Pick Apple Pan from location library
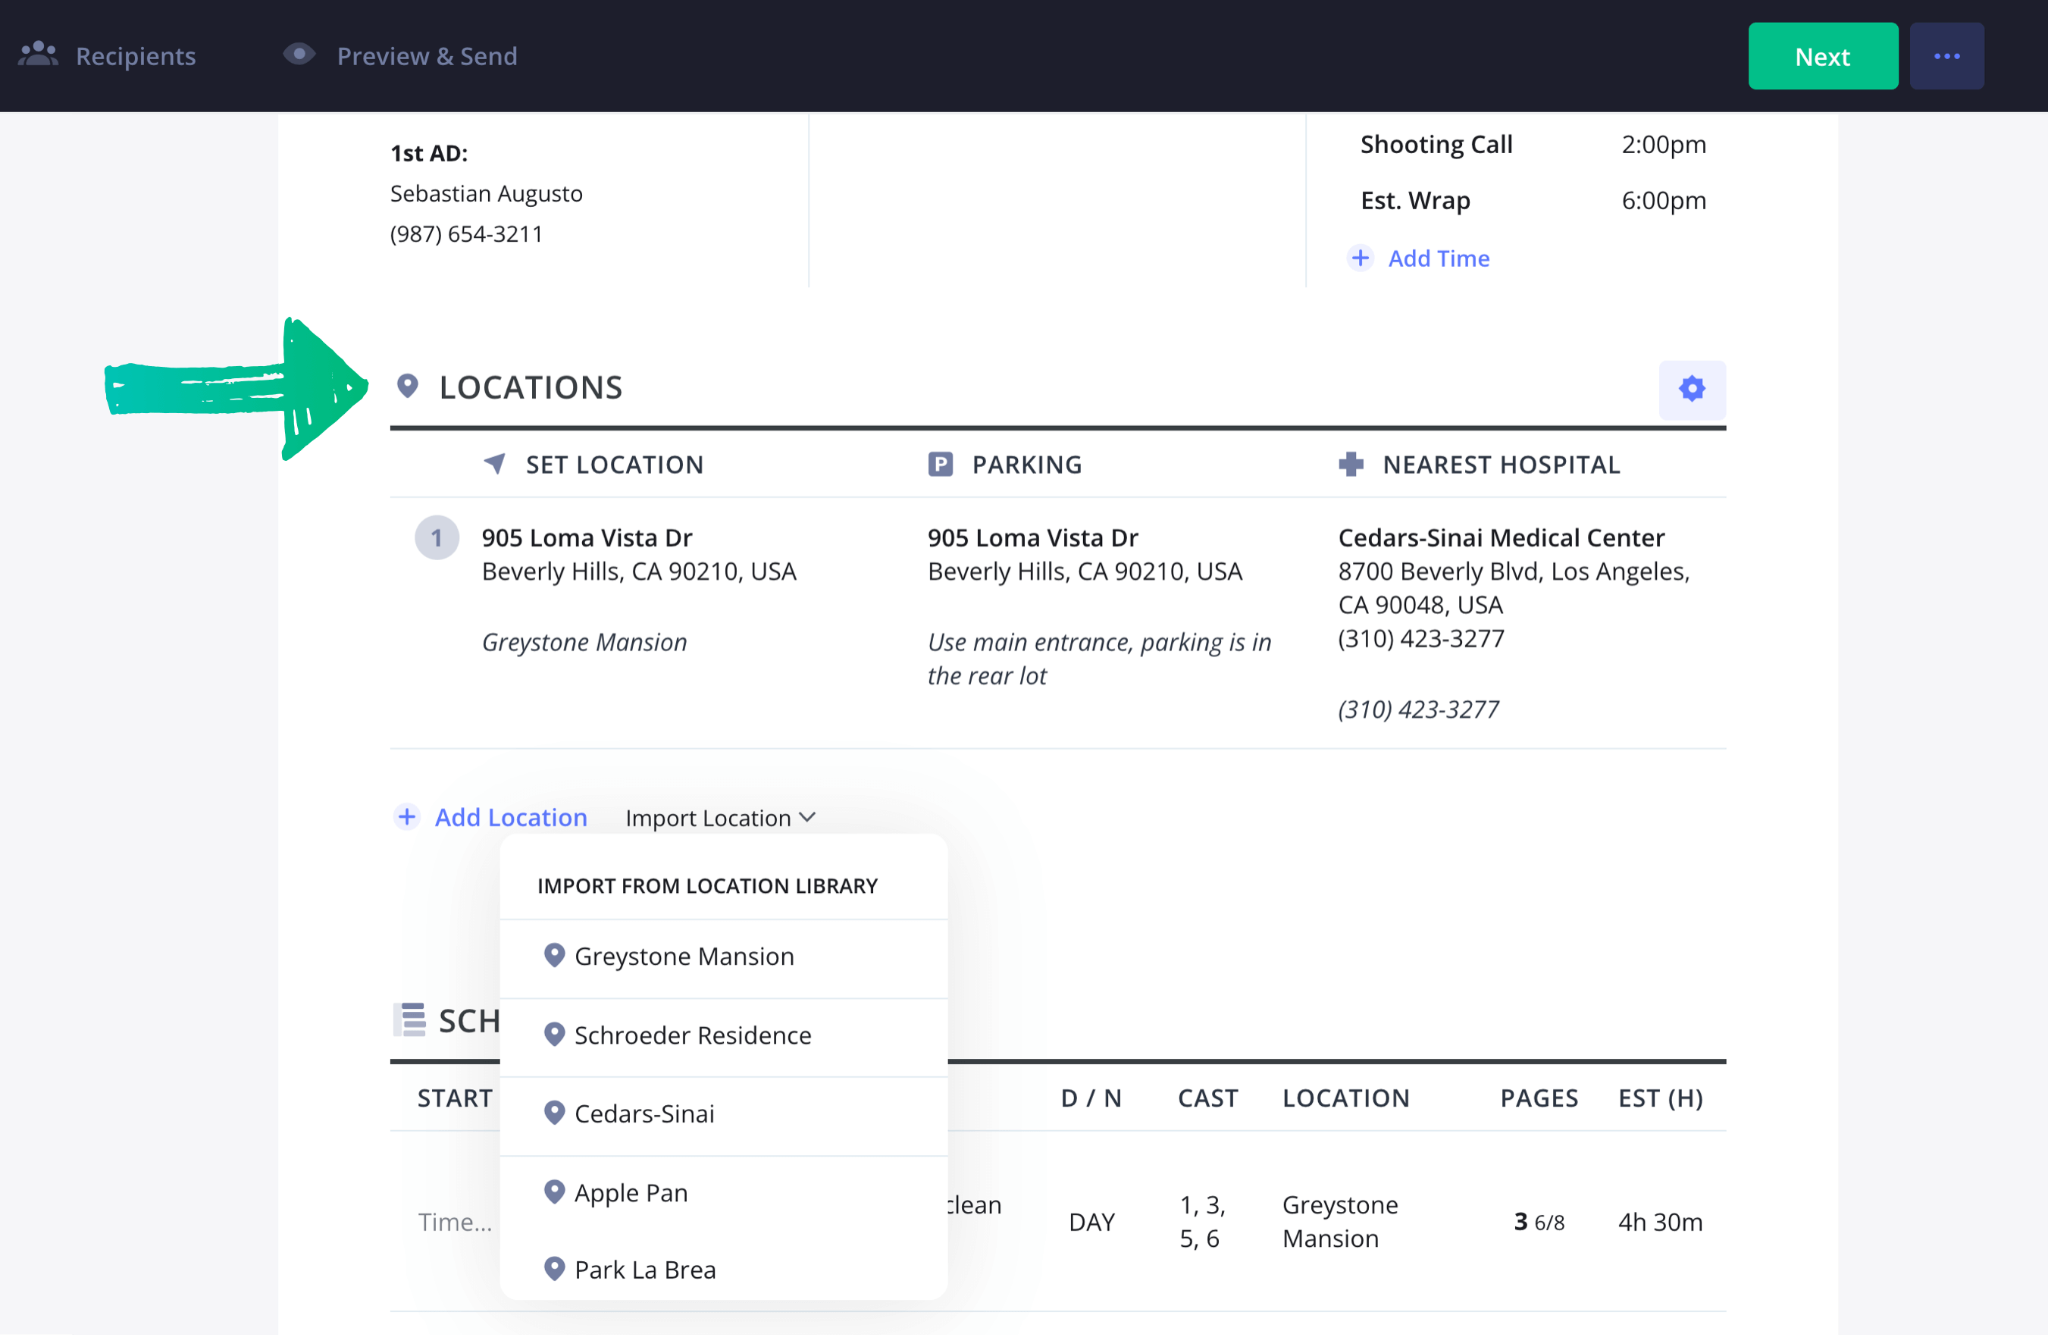The height and width of the screenshot is (1335, 2048). pos(631,1192)
